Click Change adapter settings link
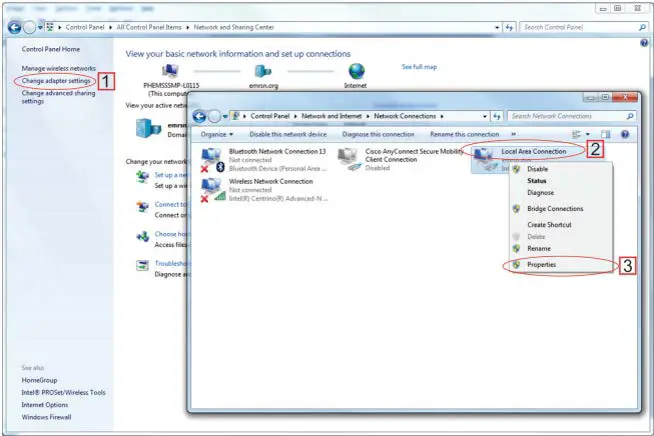 [x=56, y=81]
